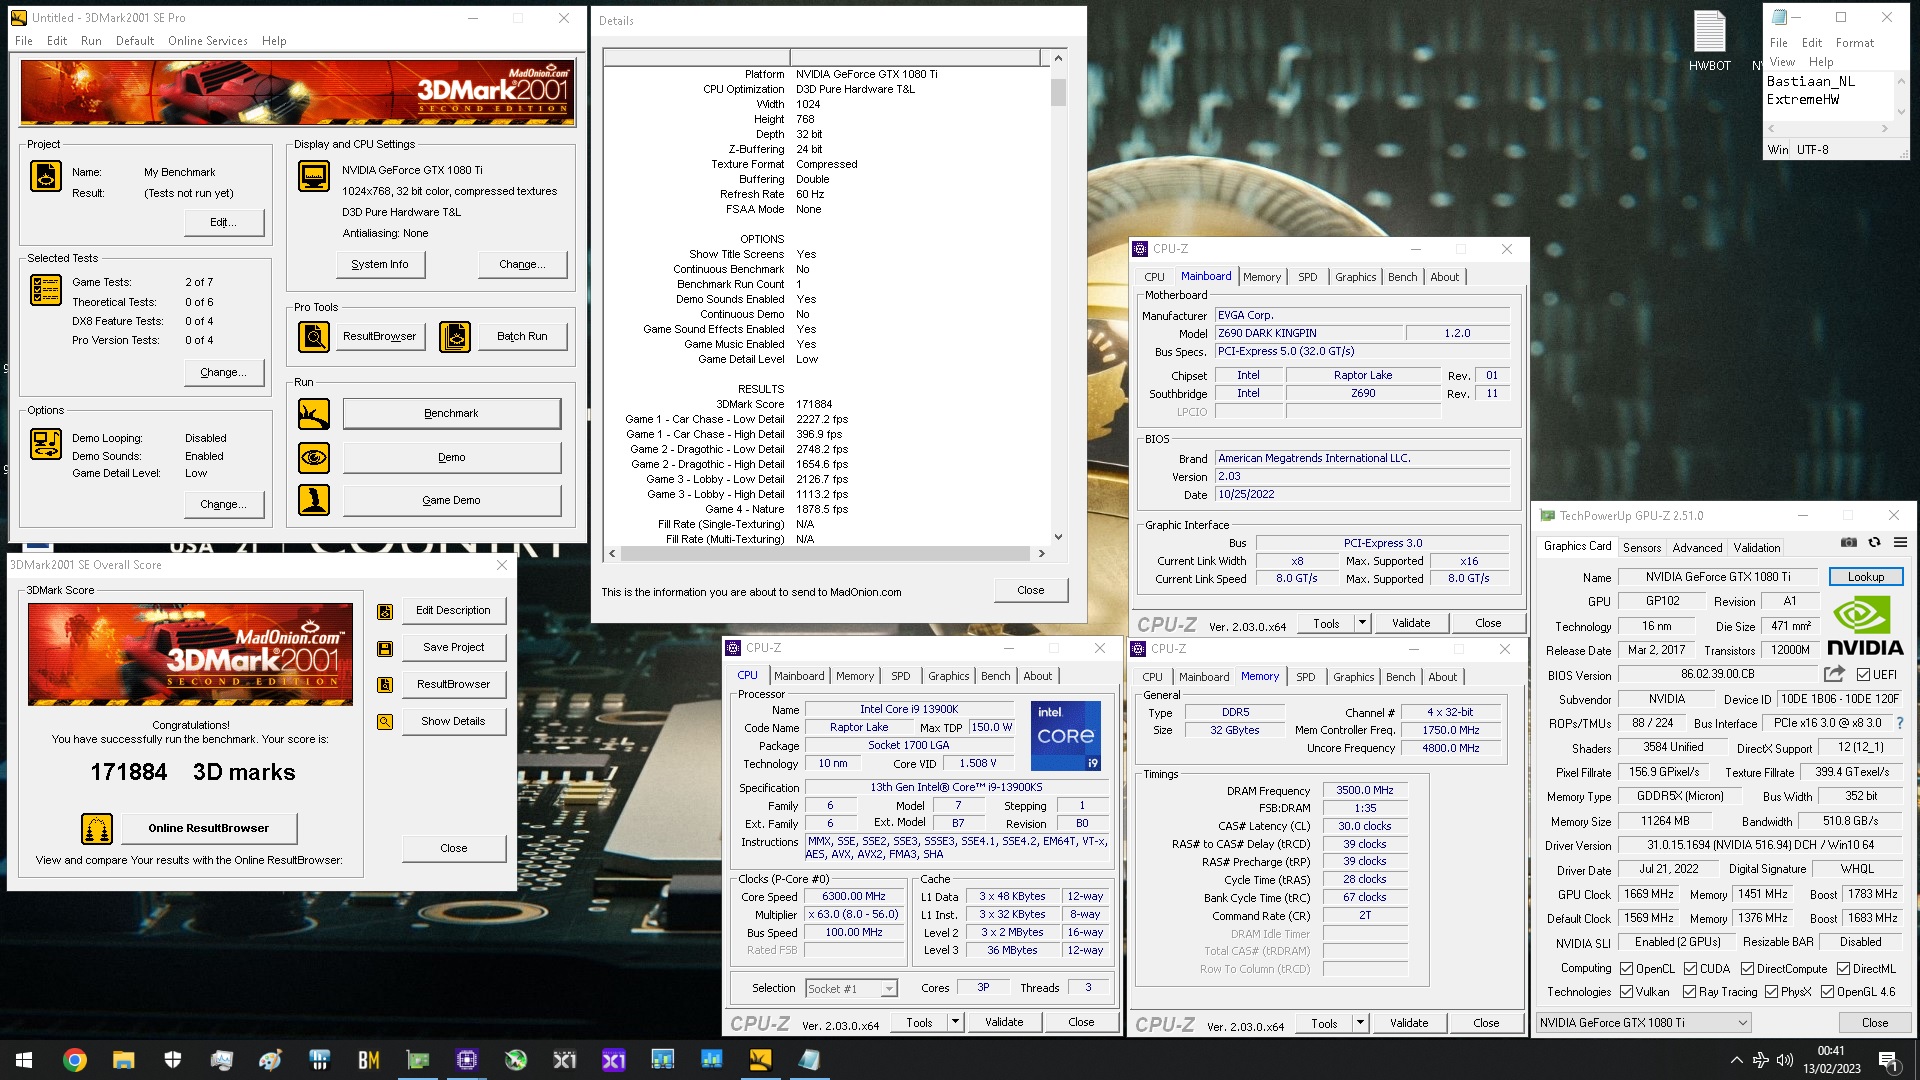The height and width of the screenshot is (1080, 1920).
Task: Click the Lookup button in GPU-Z
Action: coord(1866,577)
